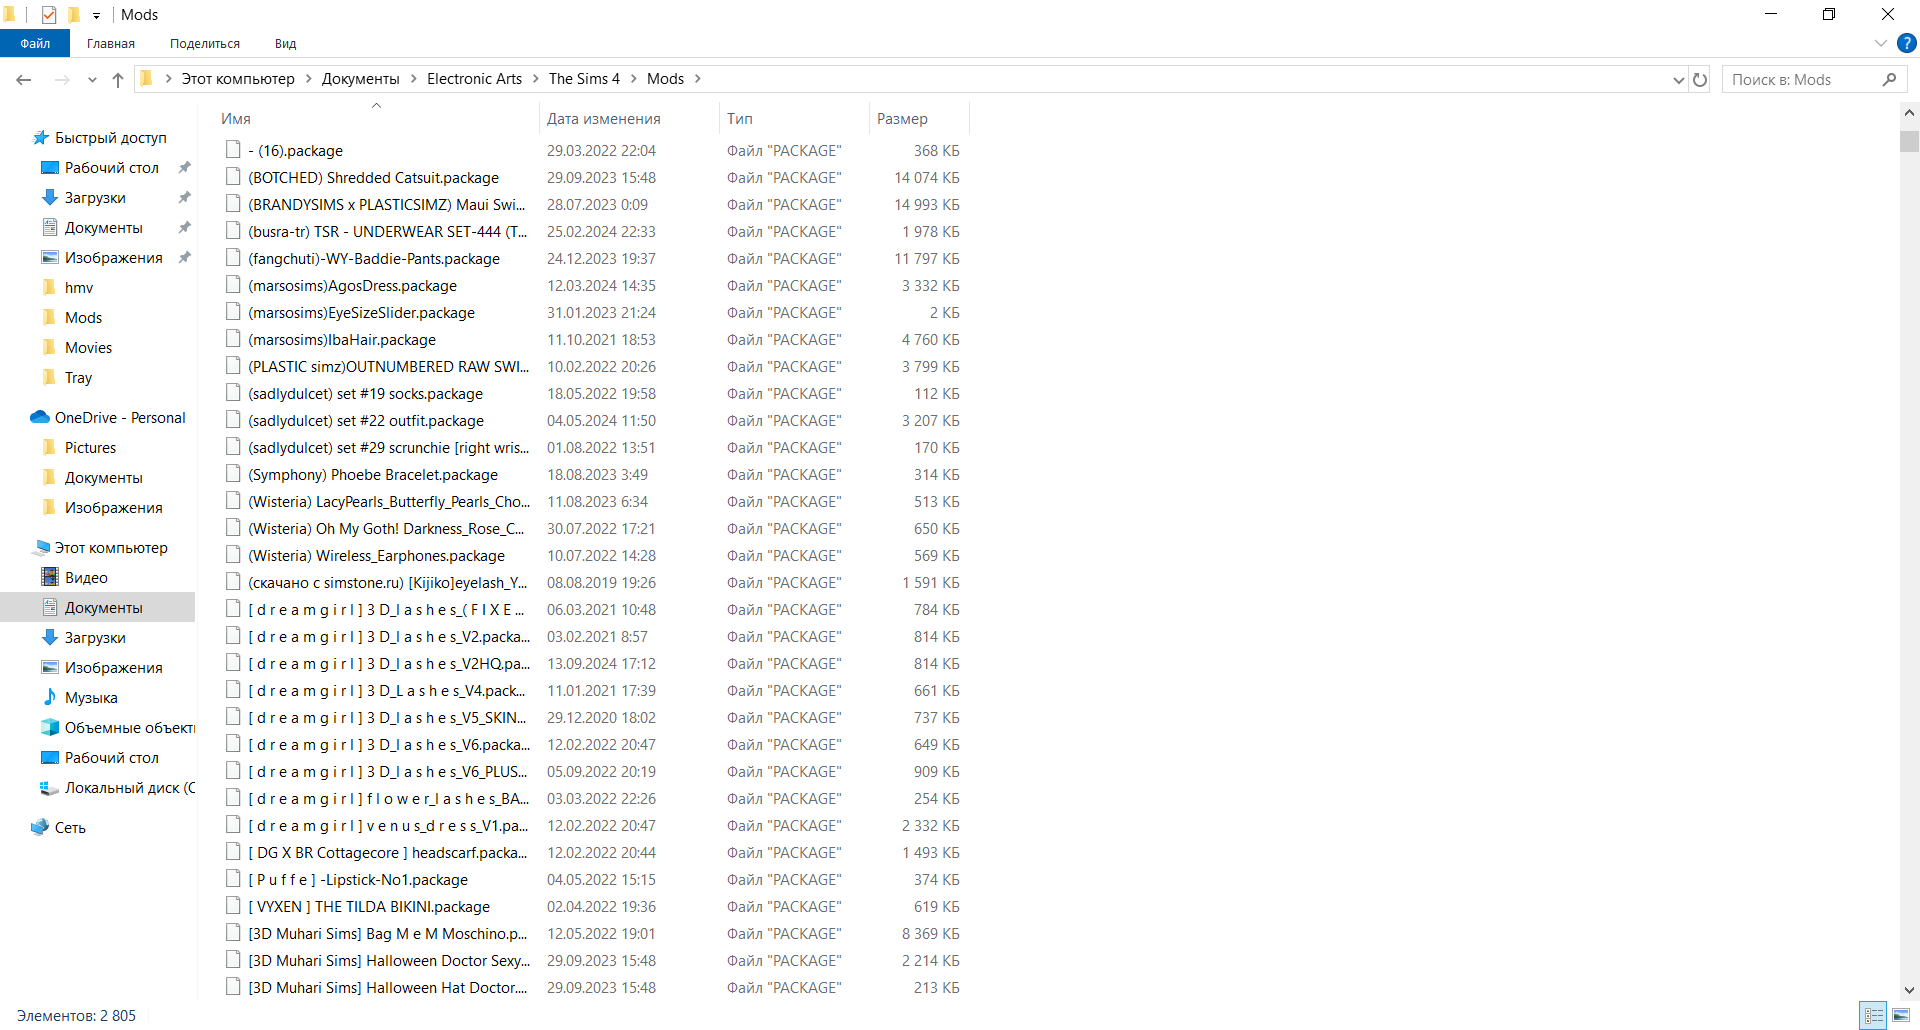Refresh the Mods folder view
This screenshot has height=1030, width=1920.
click(x=1700, y=80)
